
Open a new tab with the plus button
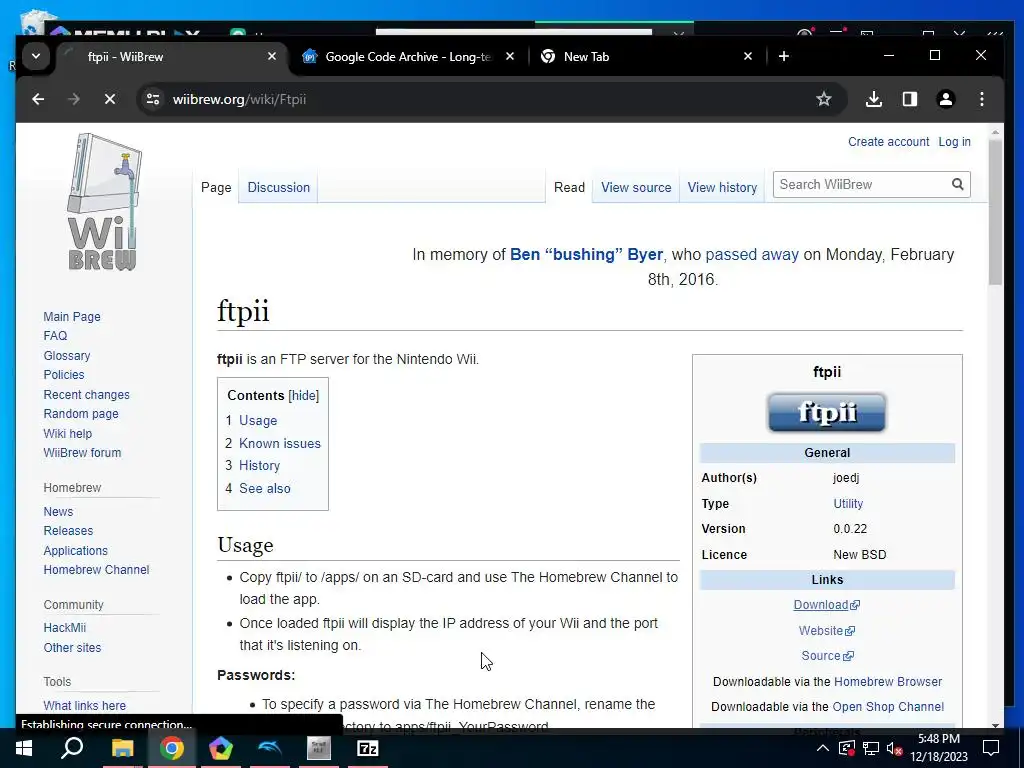[784, 57]
